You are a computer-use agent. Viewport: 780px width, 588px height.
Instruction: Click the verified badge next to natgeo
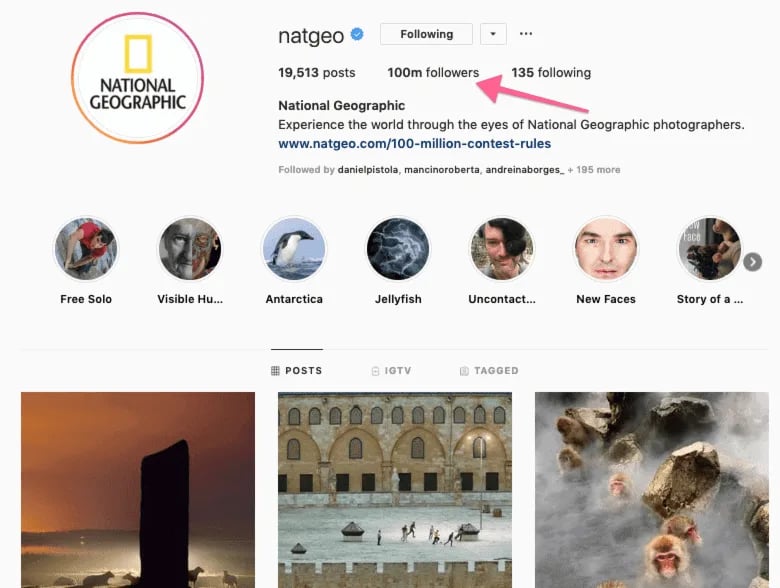point(357,35)
